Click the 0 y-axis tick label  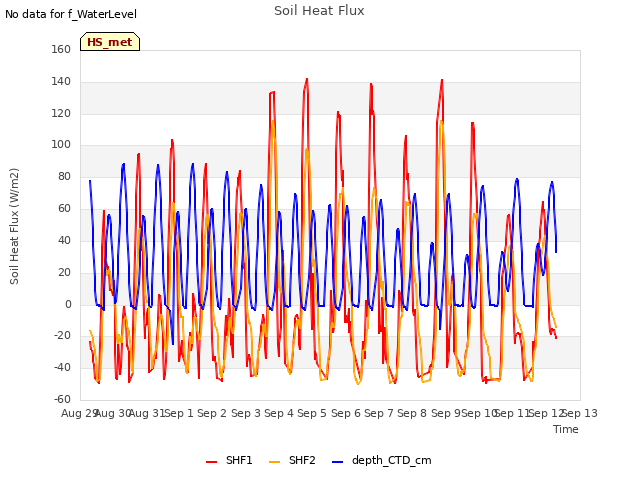click(68, 304)
